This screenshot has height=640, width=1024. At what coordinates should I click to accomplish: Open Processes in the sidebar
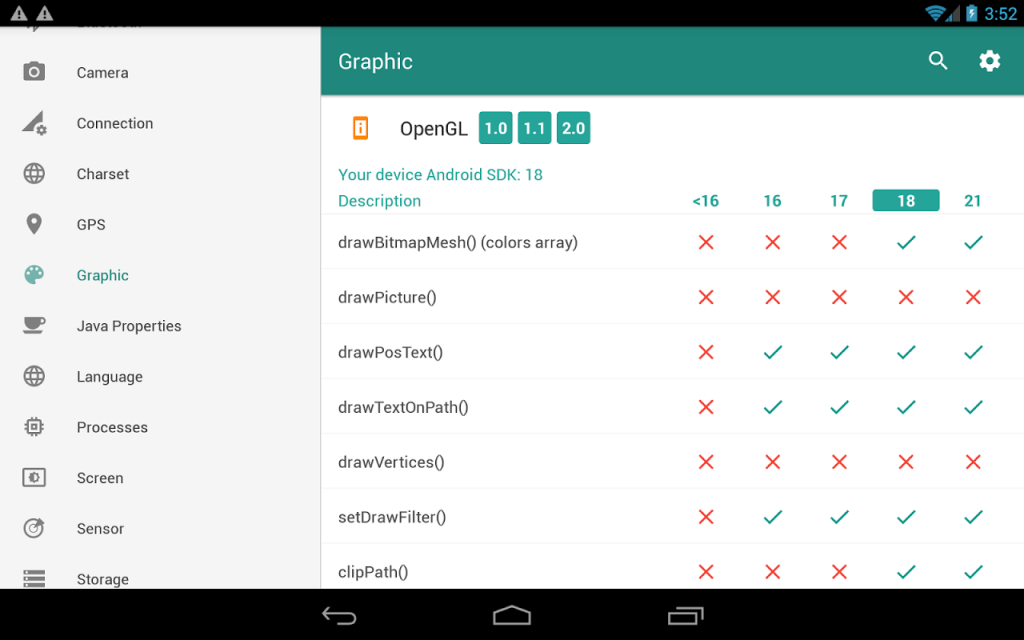160,426
